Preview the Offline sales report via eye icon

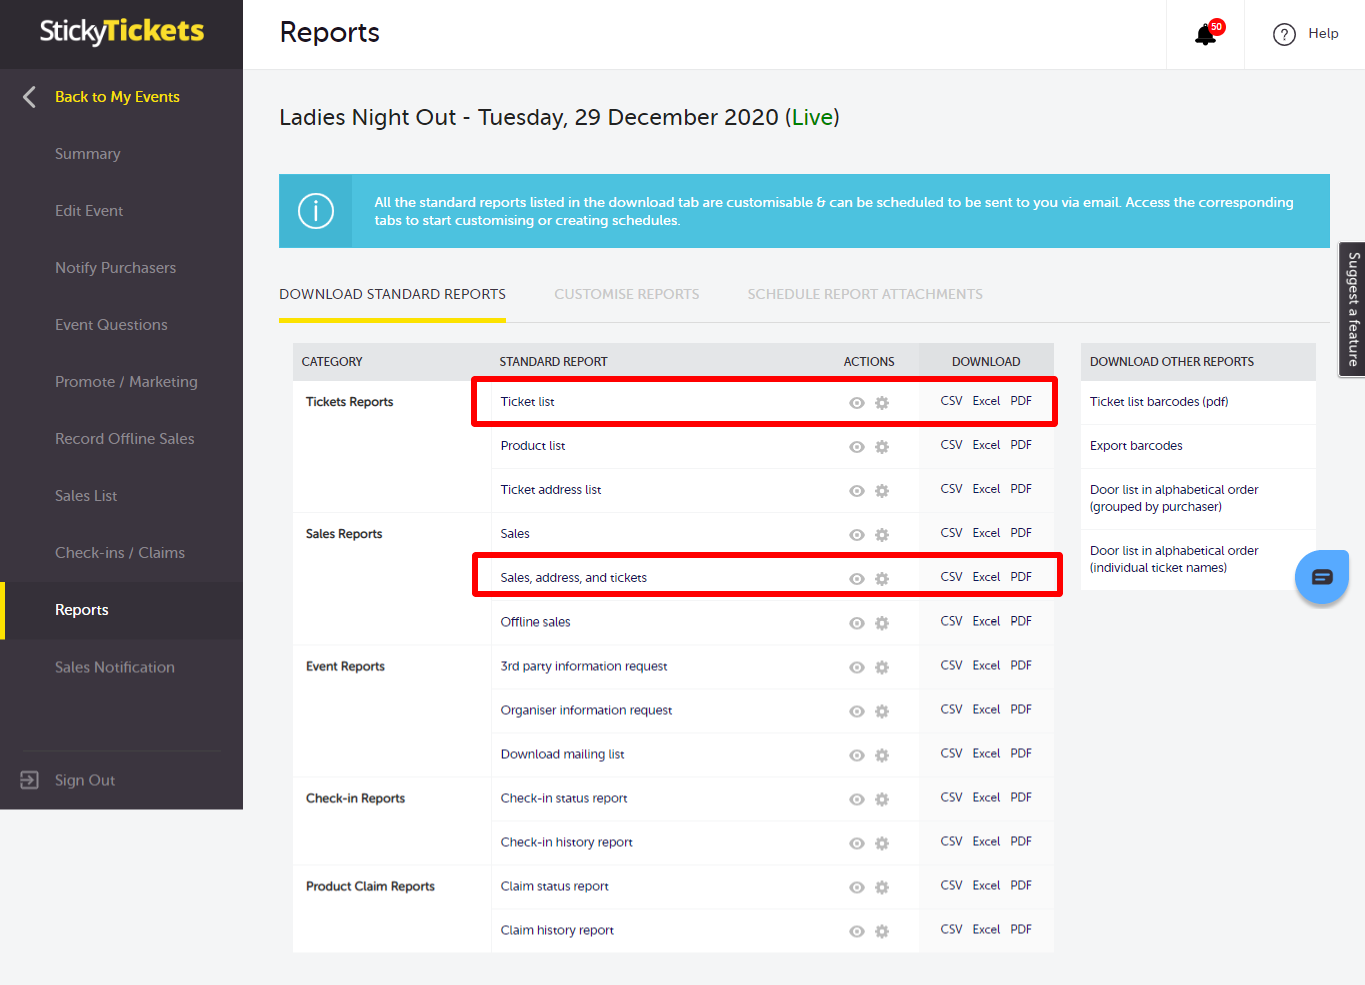point(857,622)
